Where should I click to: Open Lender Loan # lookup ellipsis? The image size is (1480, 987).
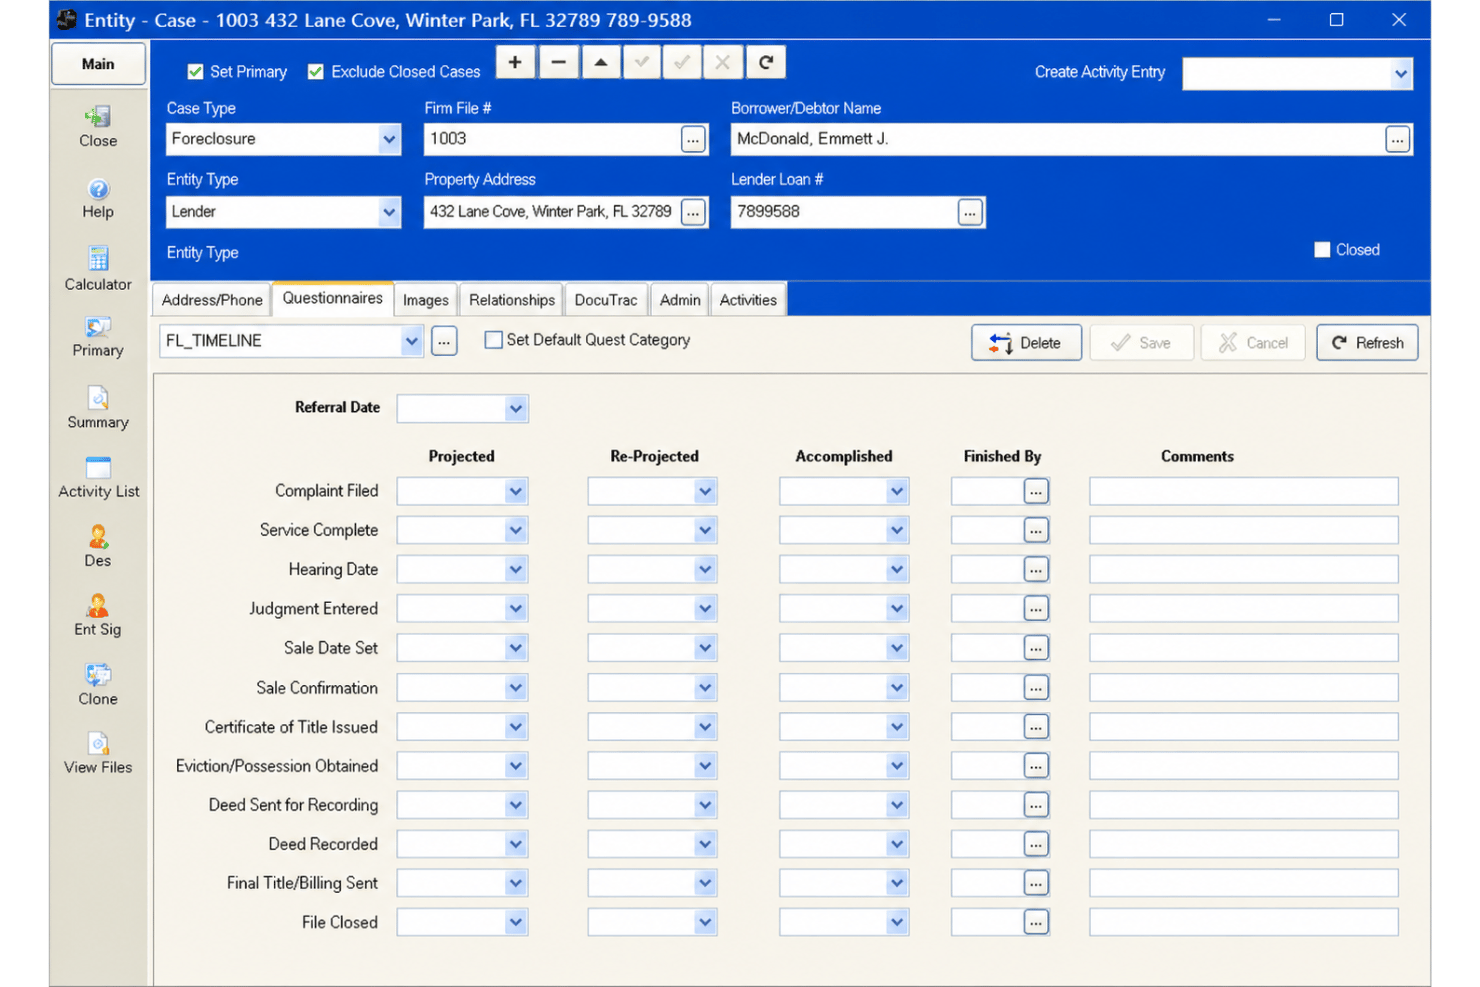pos(970,212)
